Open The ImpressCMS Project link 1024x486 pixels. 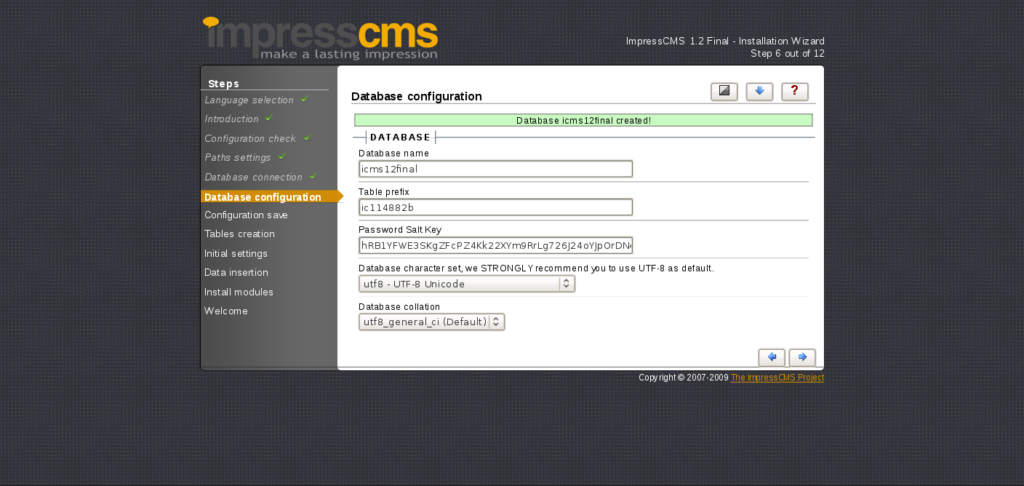click(x=777, y=378)
